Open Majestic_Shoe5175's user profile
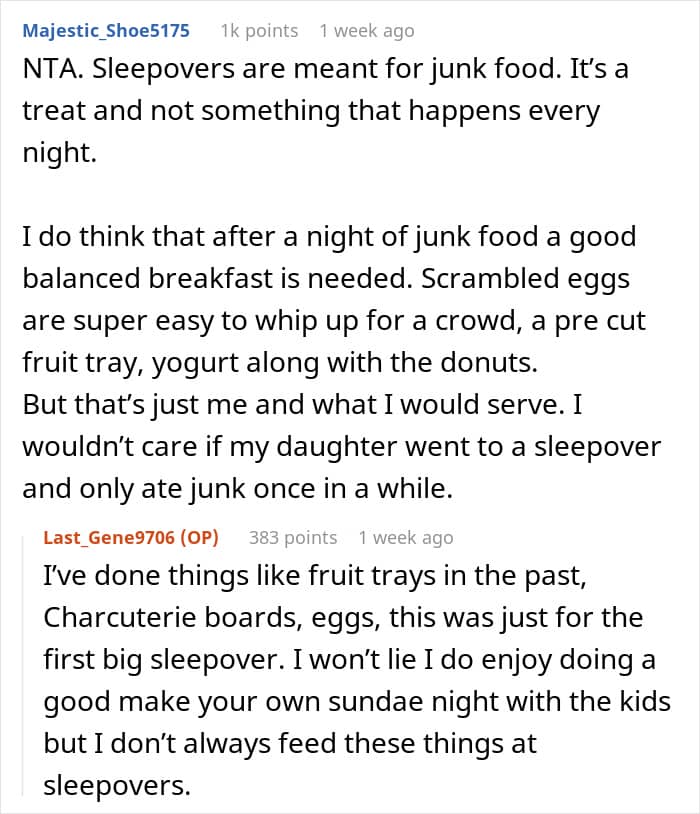Image resolution: width=700 pixels, height=814 pixels. 106,31
